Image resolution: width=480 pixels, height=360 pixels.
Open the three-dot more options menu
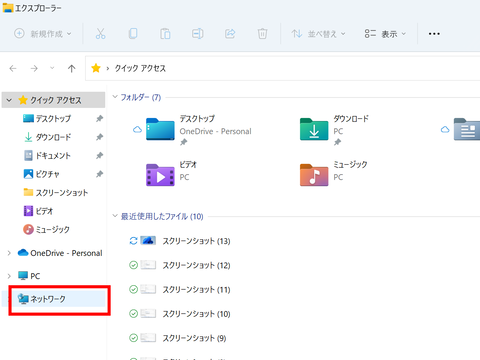pos(434,34)
